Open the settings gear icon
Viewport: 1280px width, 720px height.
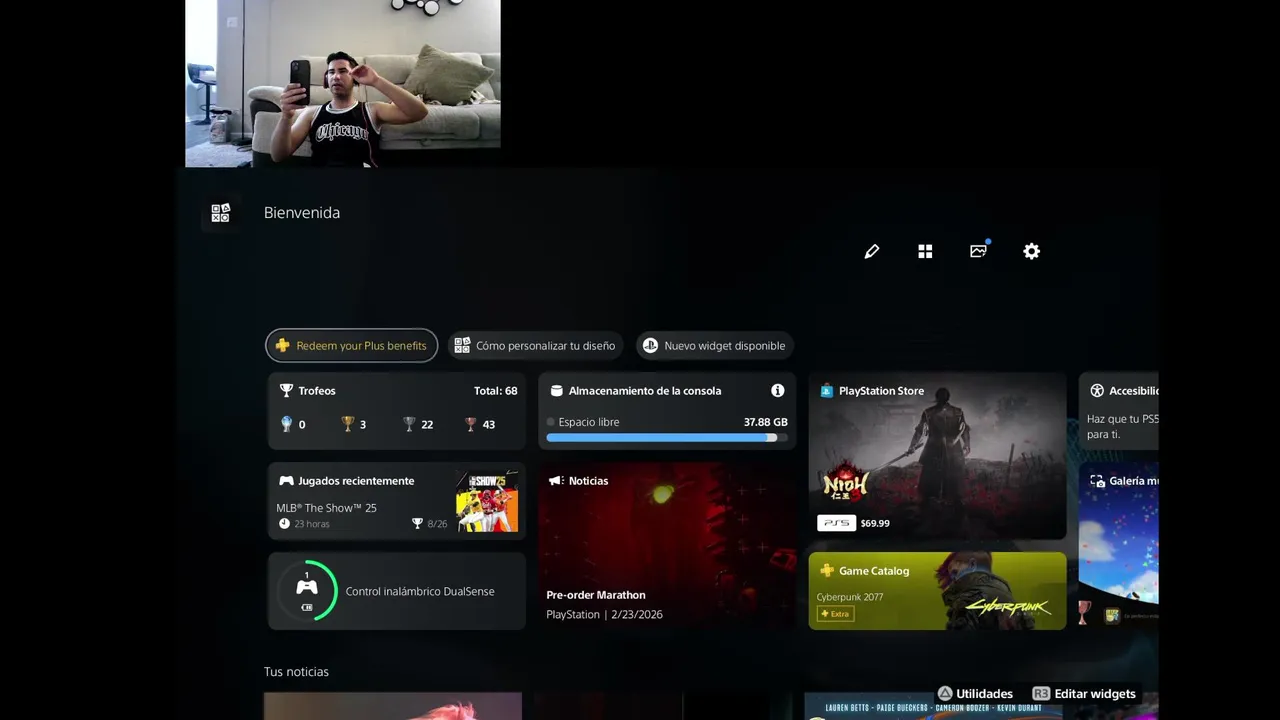pyautogui.click(x=1032, y=251)
